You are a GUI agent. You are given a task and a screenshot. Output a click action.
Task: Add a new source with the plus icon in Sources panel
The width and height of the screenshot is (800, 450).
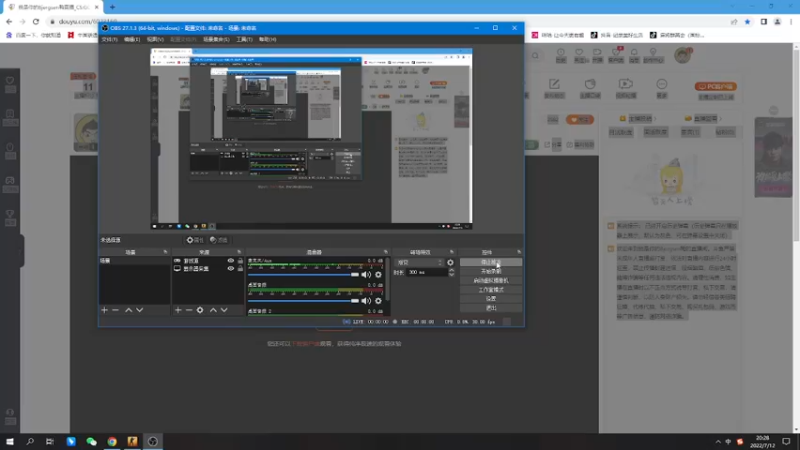coord(178,310)
